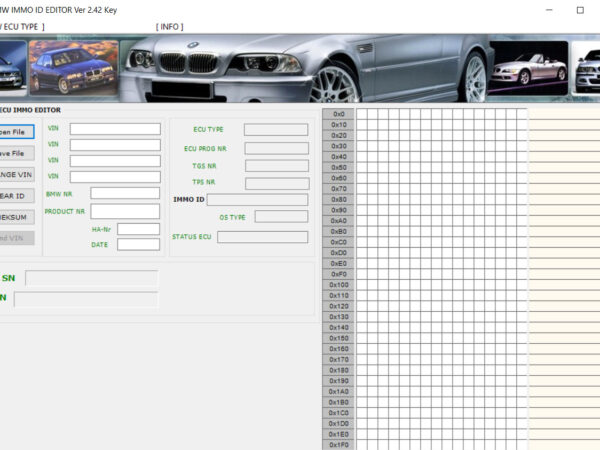Viewport: 600px width, 450px height.
Task: Select hex row header 0x70
Action: point(338,189)
